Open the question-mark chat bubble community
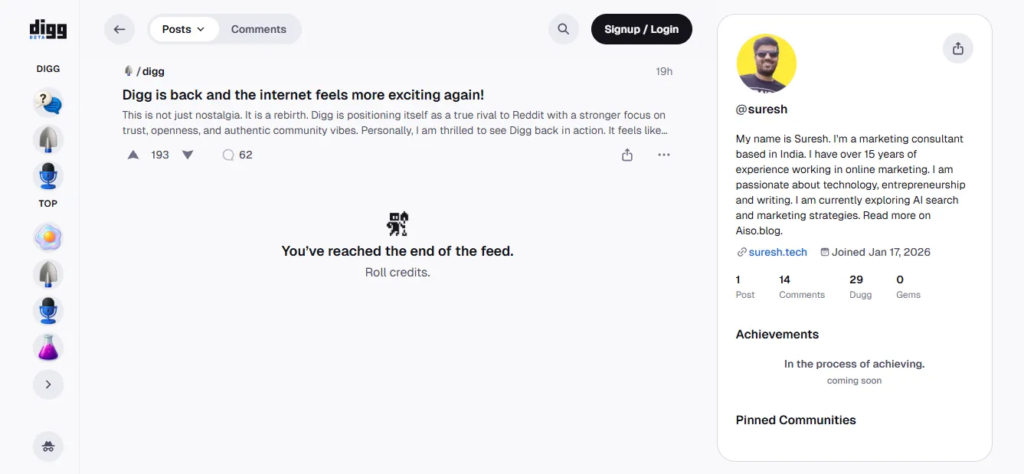This screenshot has height=474, width=1024. [x=48, y=102]
